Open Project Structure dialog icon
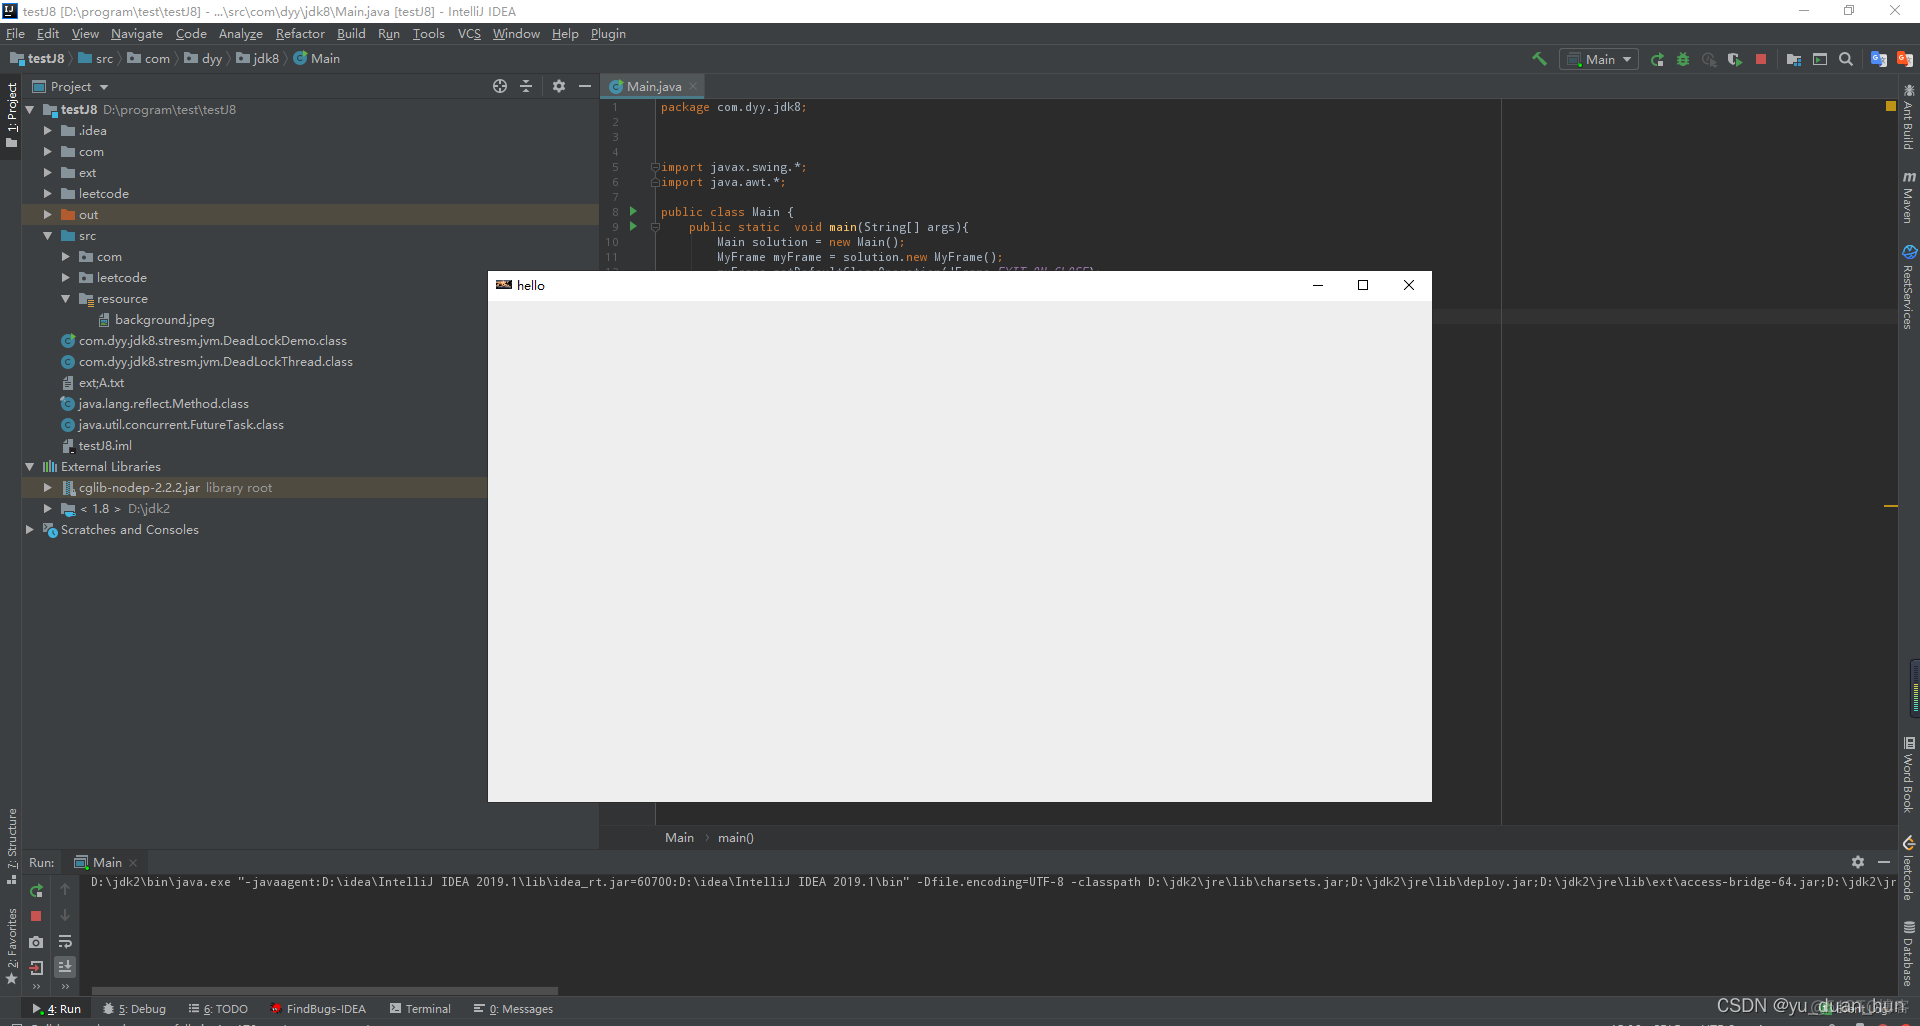The width and height of the screenshot is (1920, 1026). (1794, 60)
